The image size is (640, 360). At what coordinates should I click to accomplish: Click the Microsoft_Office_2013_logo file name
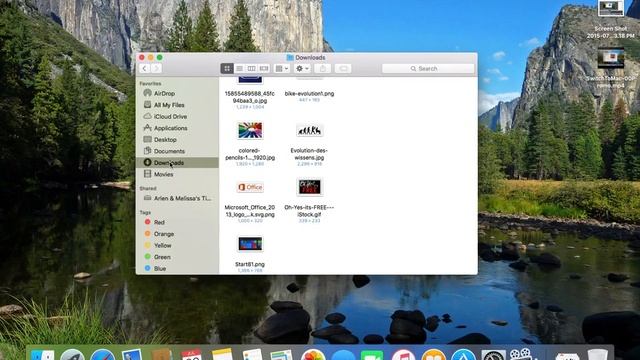click(250, 211)
